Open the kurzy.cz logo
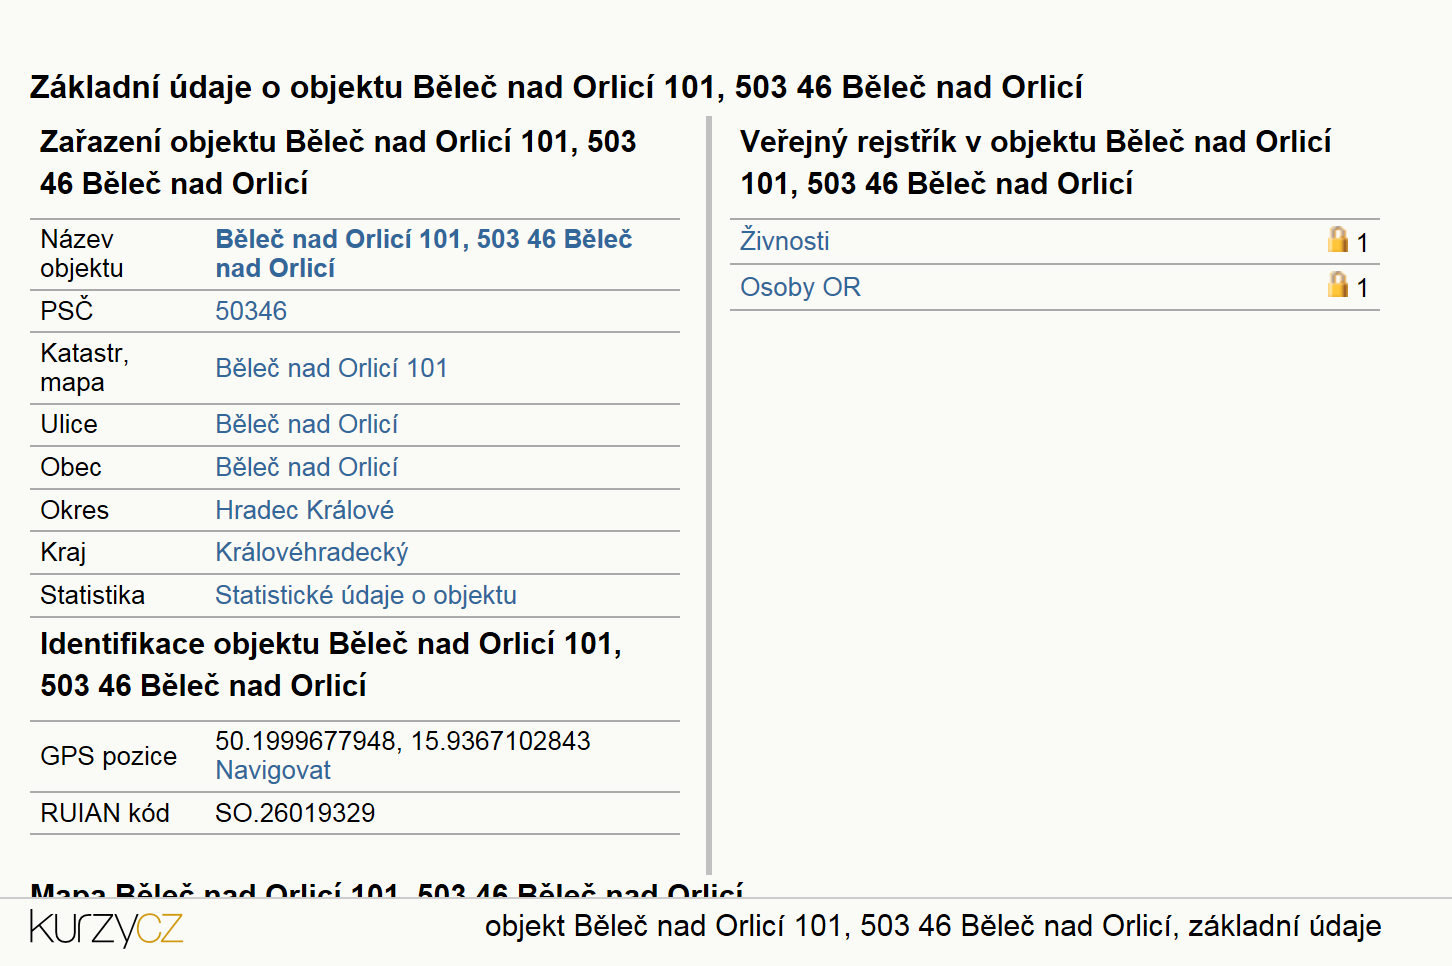The width and height of the screenshot is (1452, 966). (x=106, y=928)
